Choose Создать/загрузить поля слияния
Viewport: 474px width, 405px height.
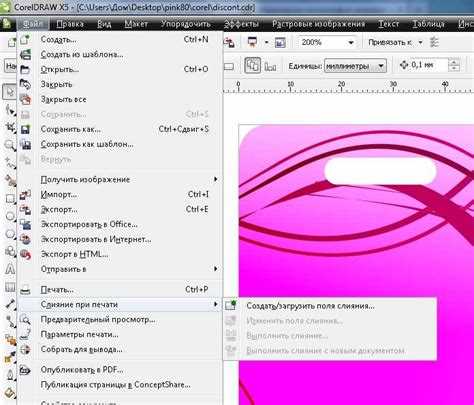tap(310, 306)
